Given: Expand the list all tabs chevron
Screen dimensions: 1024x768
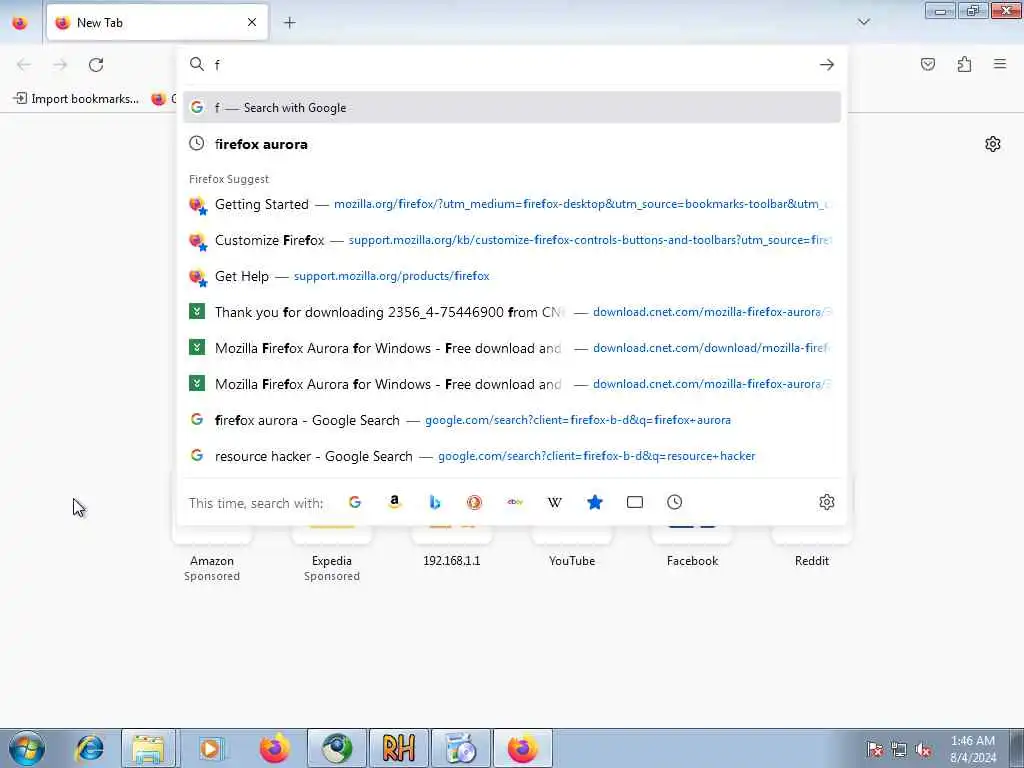Looking at the screenshot, I should tap(863, 22).
